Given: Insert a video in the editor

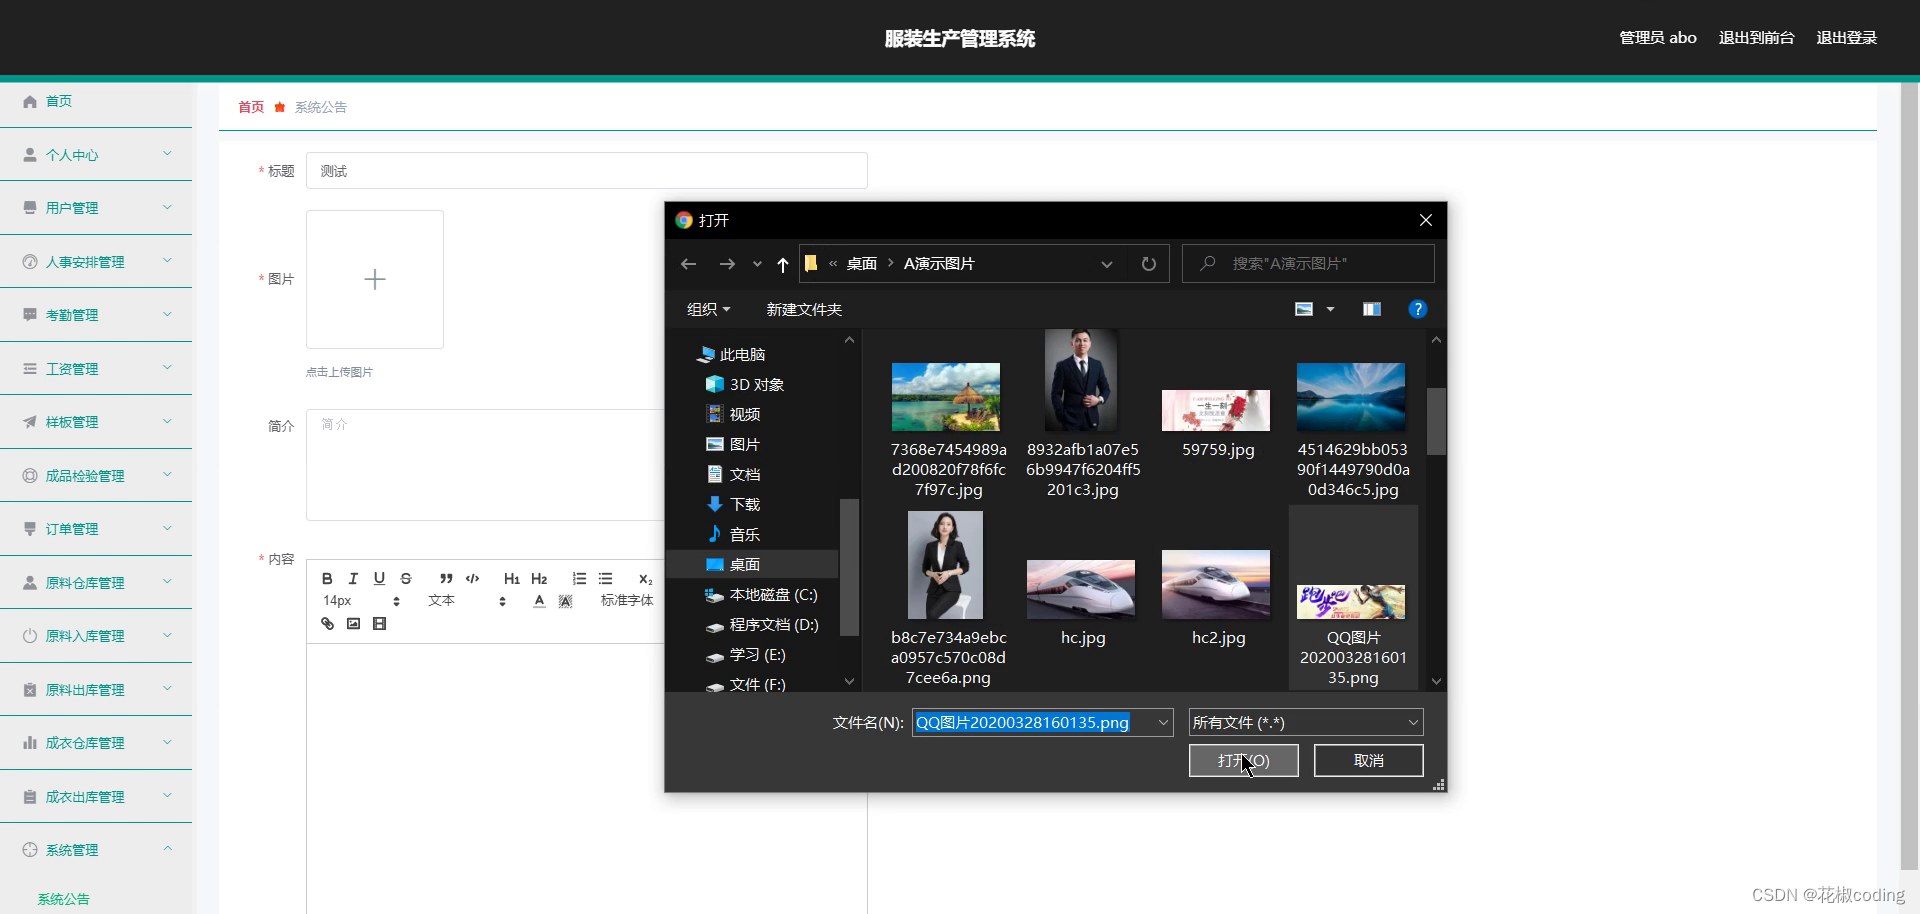Looking at the screenshot, I should click(379, 624).
